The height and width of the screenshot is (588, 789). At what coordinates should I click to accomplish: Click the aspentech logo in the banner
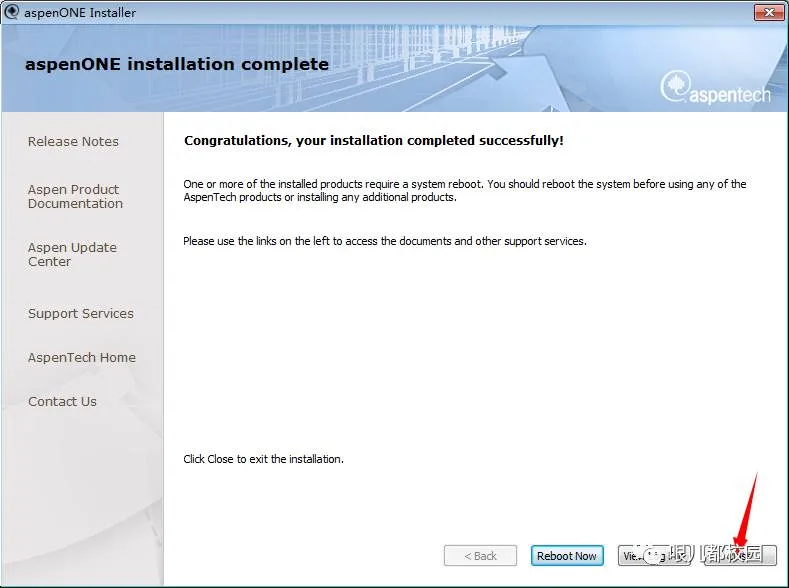coord(715,88)
